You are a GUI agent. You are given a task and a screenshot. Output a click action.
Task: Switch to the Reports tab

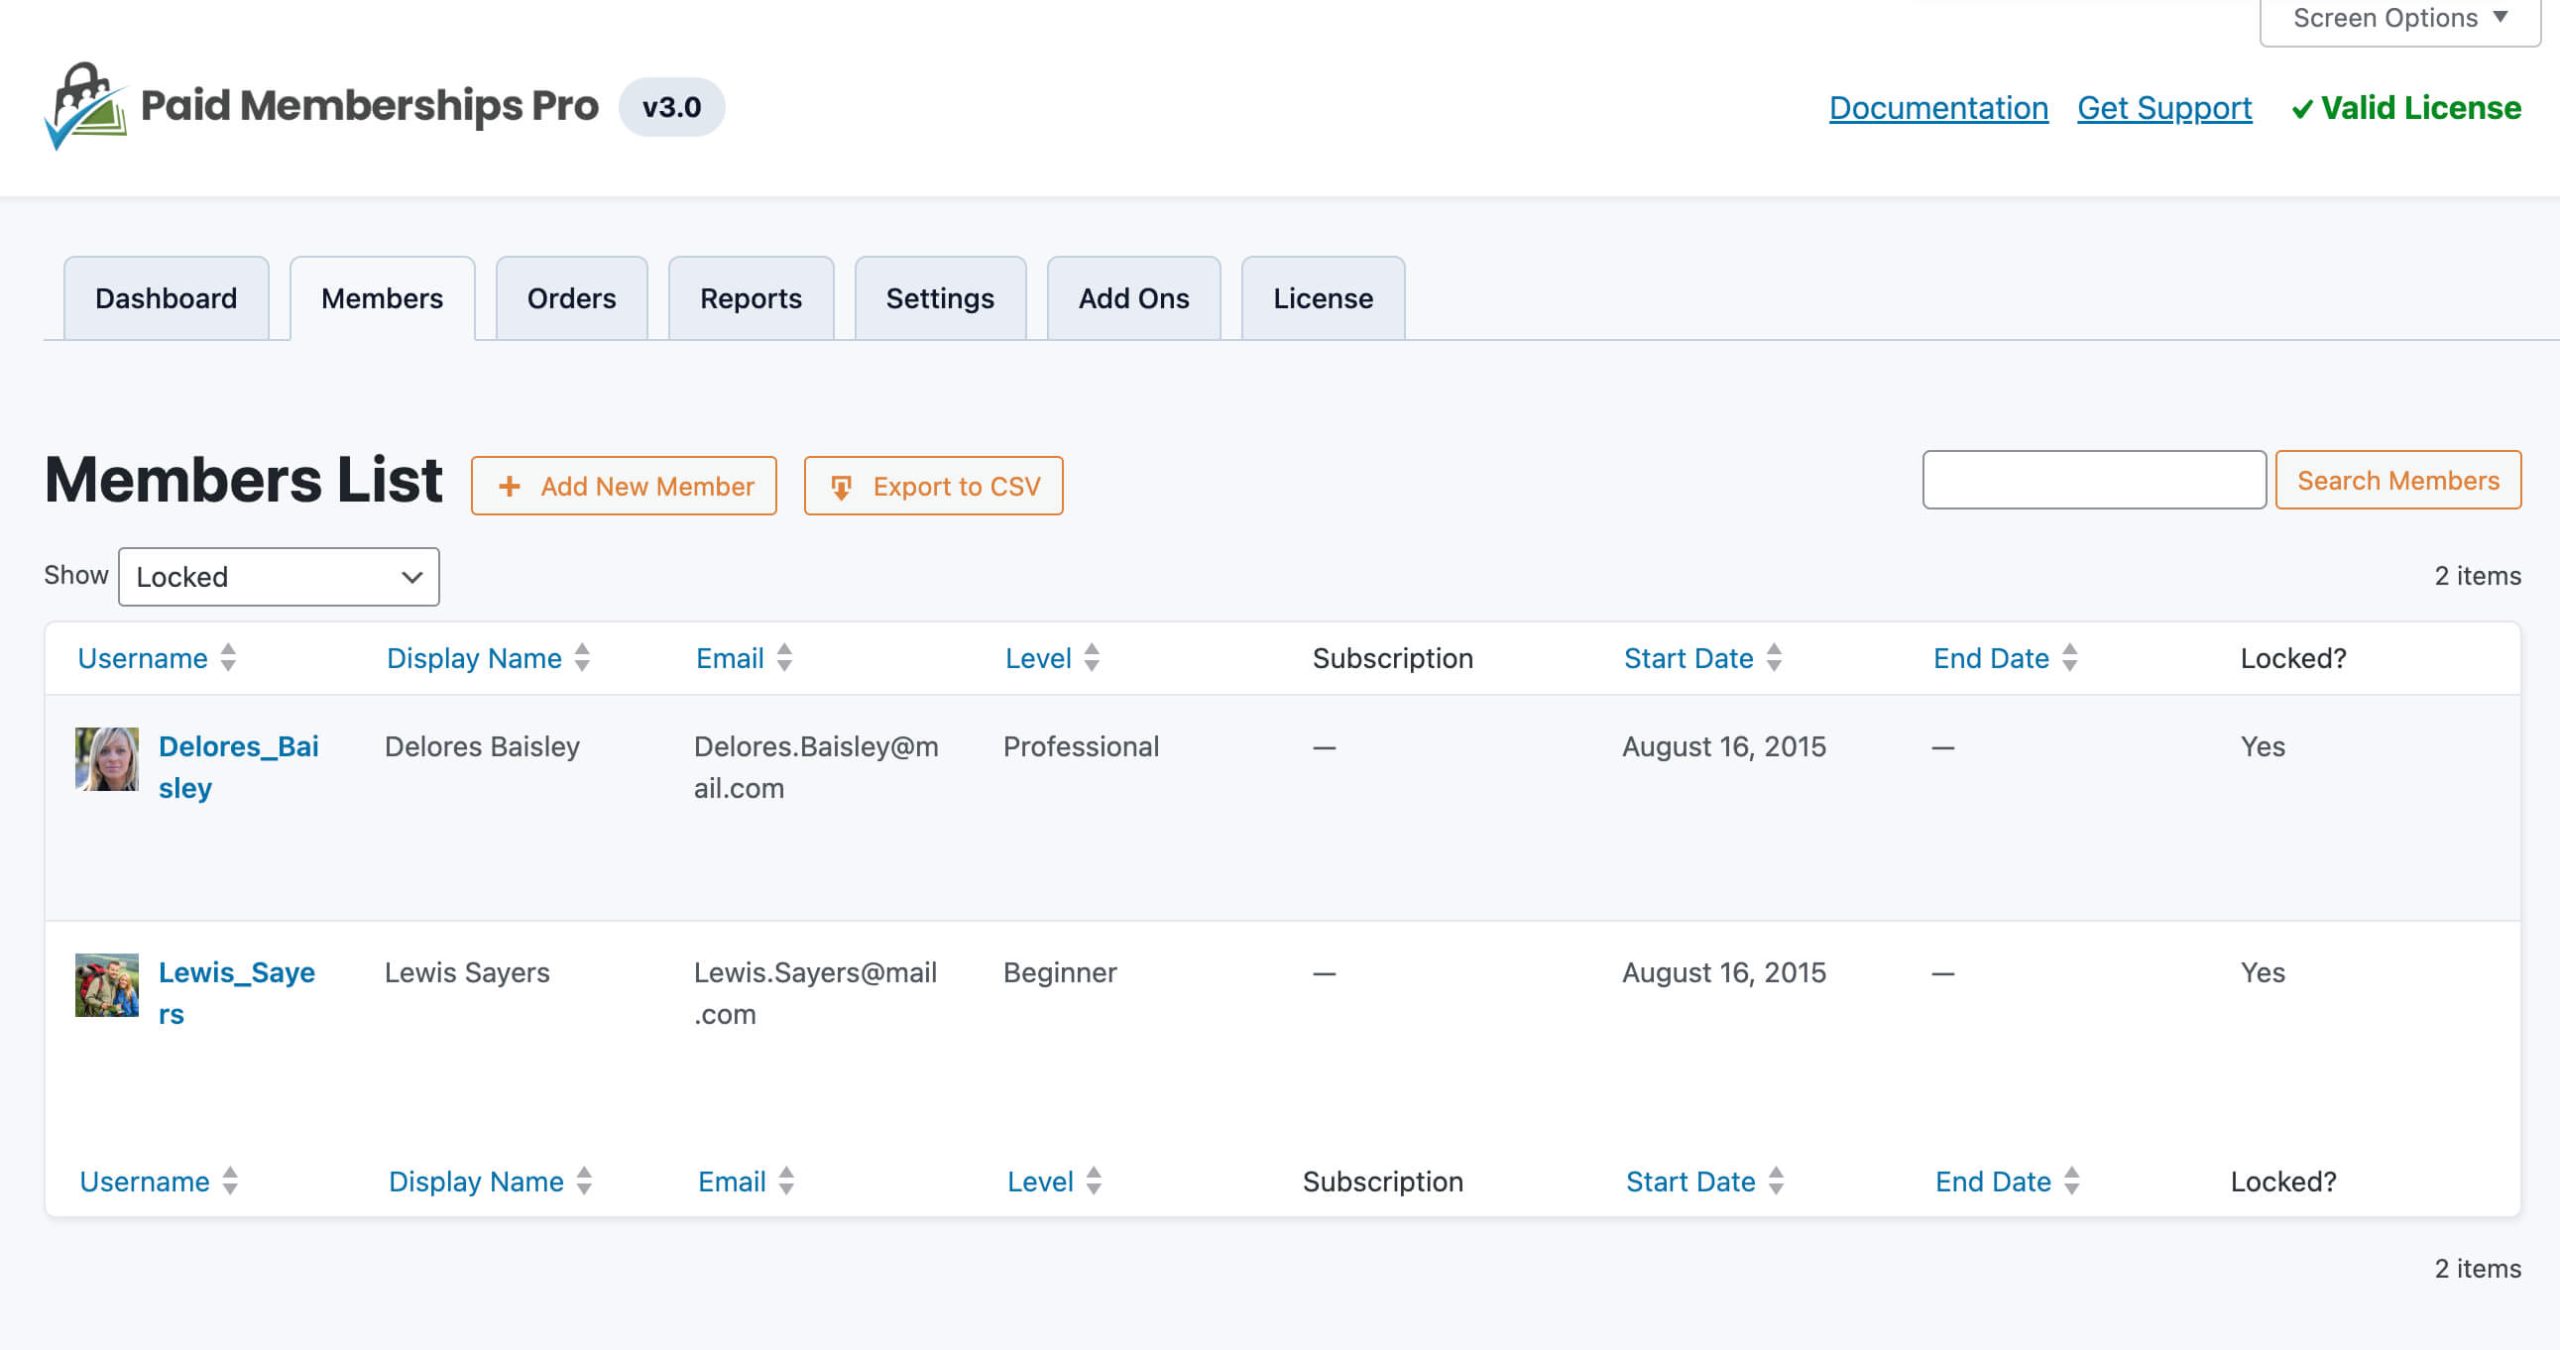tap(750, 298)
